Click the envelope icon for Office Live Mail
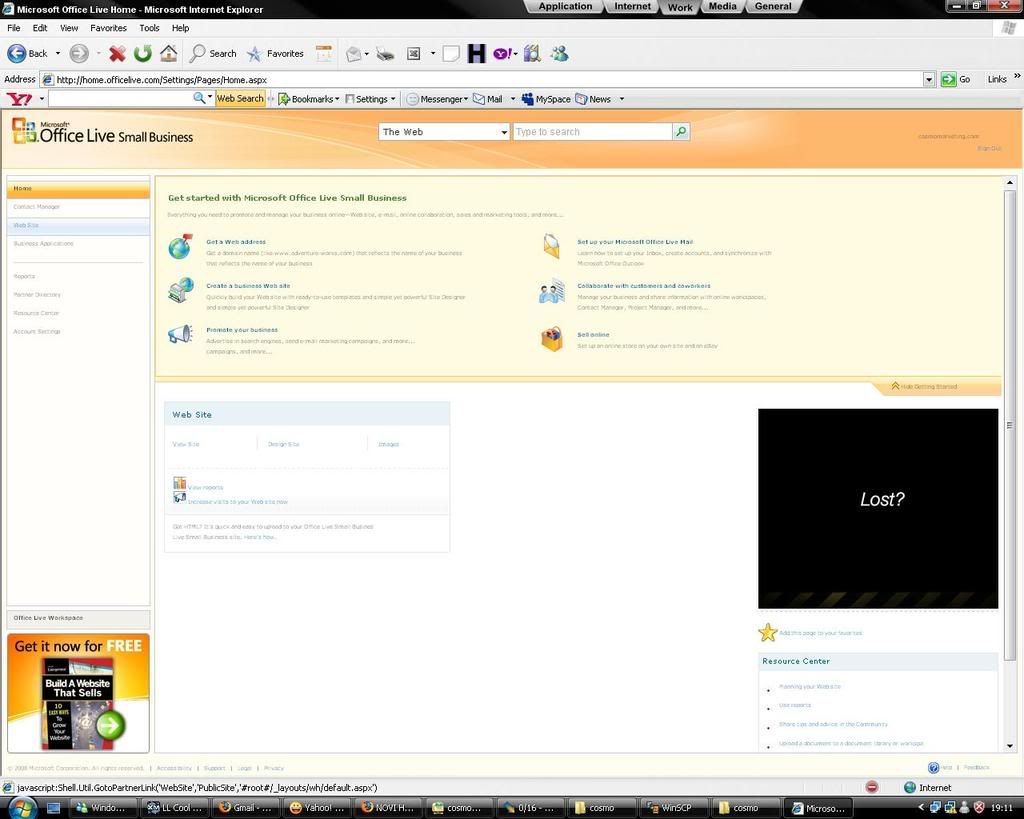Image resolution: width=1024 pixels, height=819 pixels. pyautogui.click(x=552, y=246)
